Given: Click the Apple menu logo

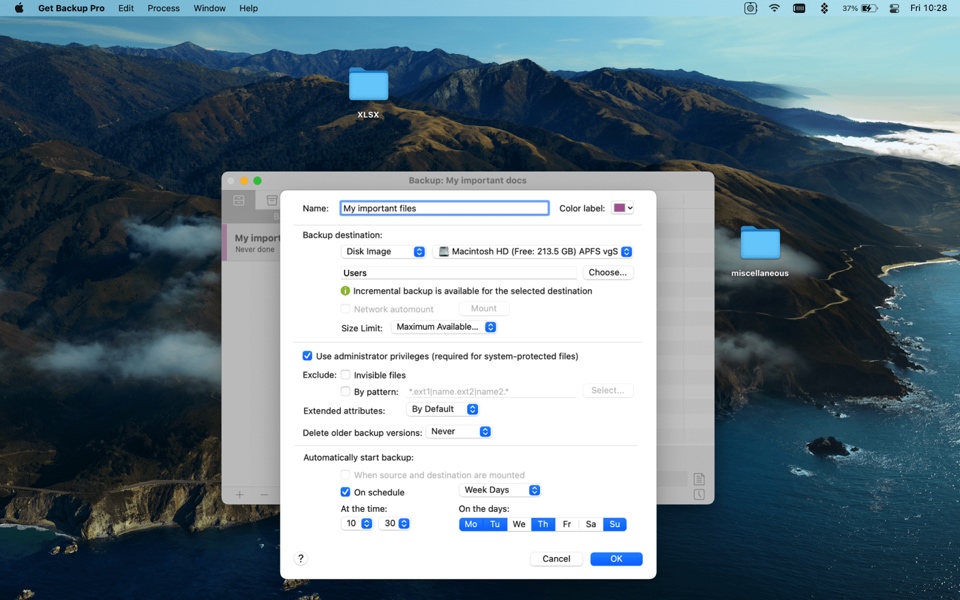Looking at the screenshot, I should [x=18, y=8].
